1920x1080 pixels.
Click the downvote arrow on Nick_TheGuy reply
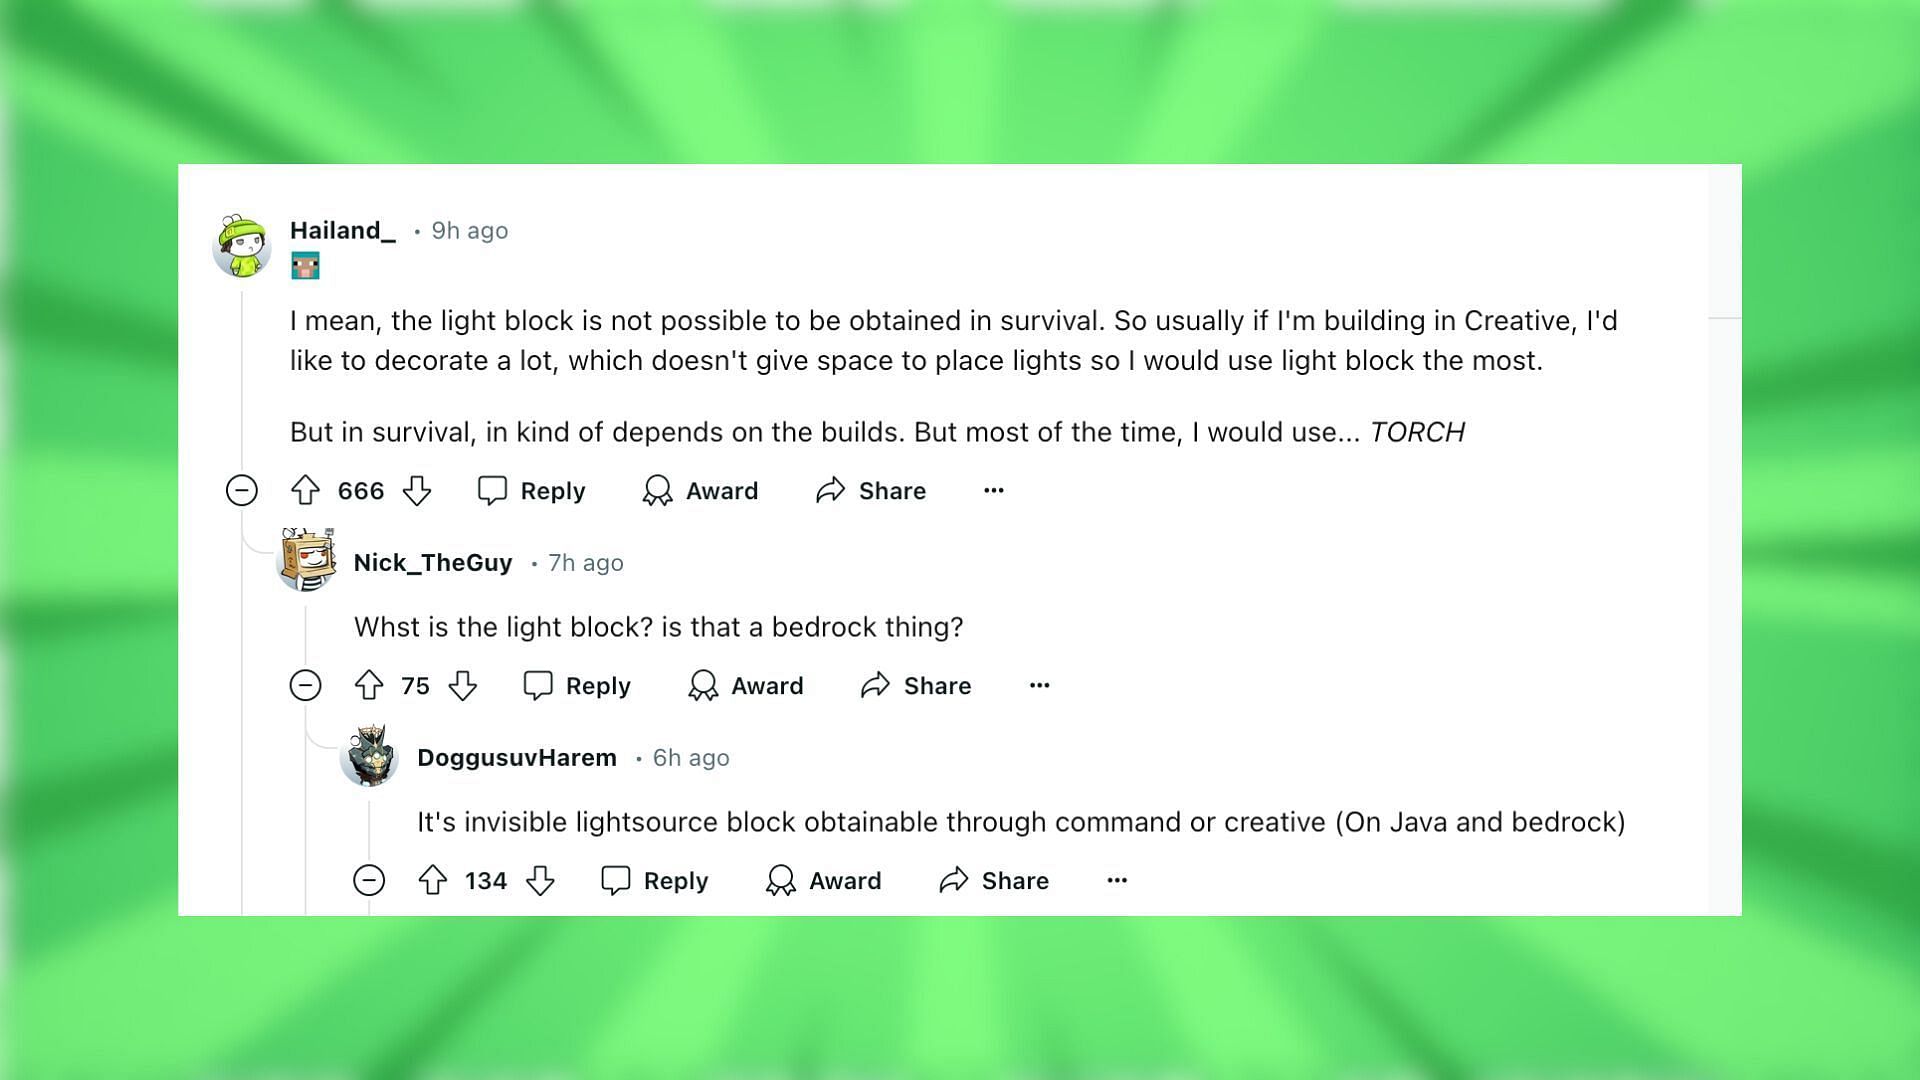click(x=465, y=686)
